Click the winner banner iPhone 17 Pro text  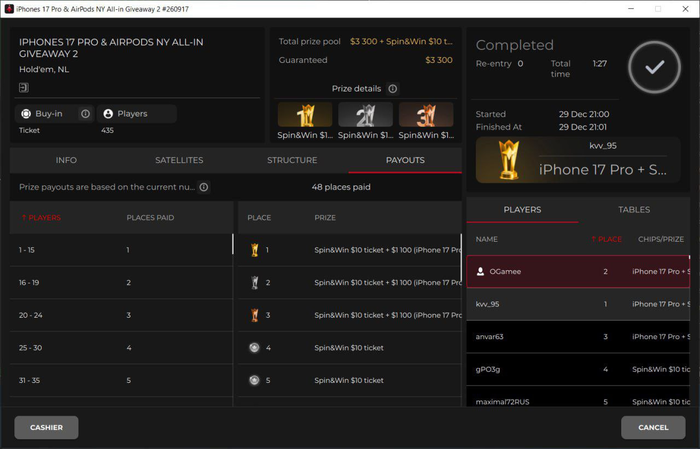click(x=602, y=170)
